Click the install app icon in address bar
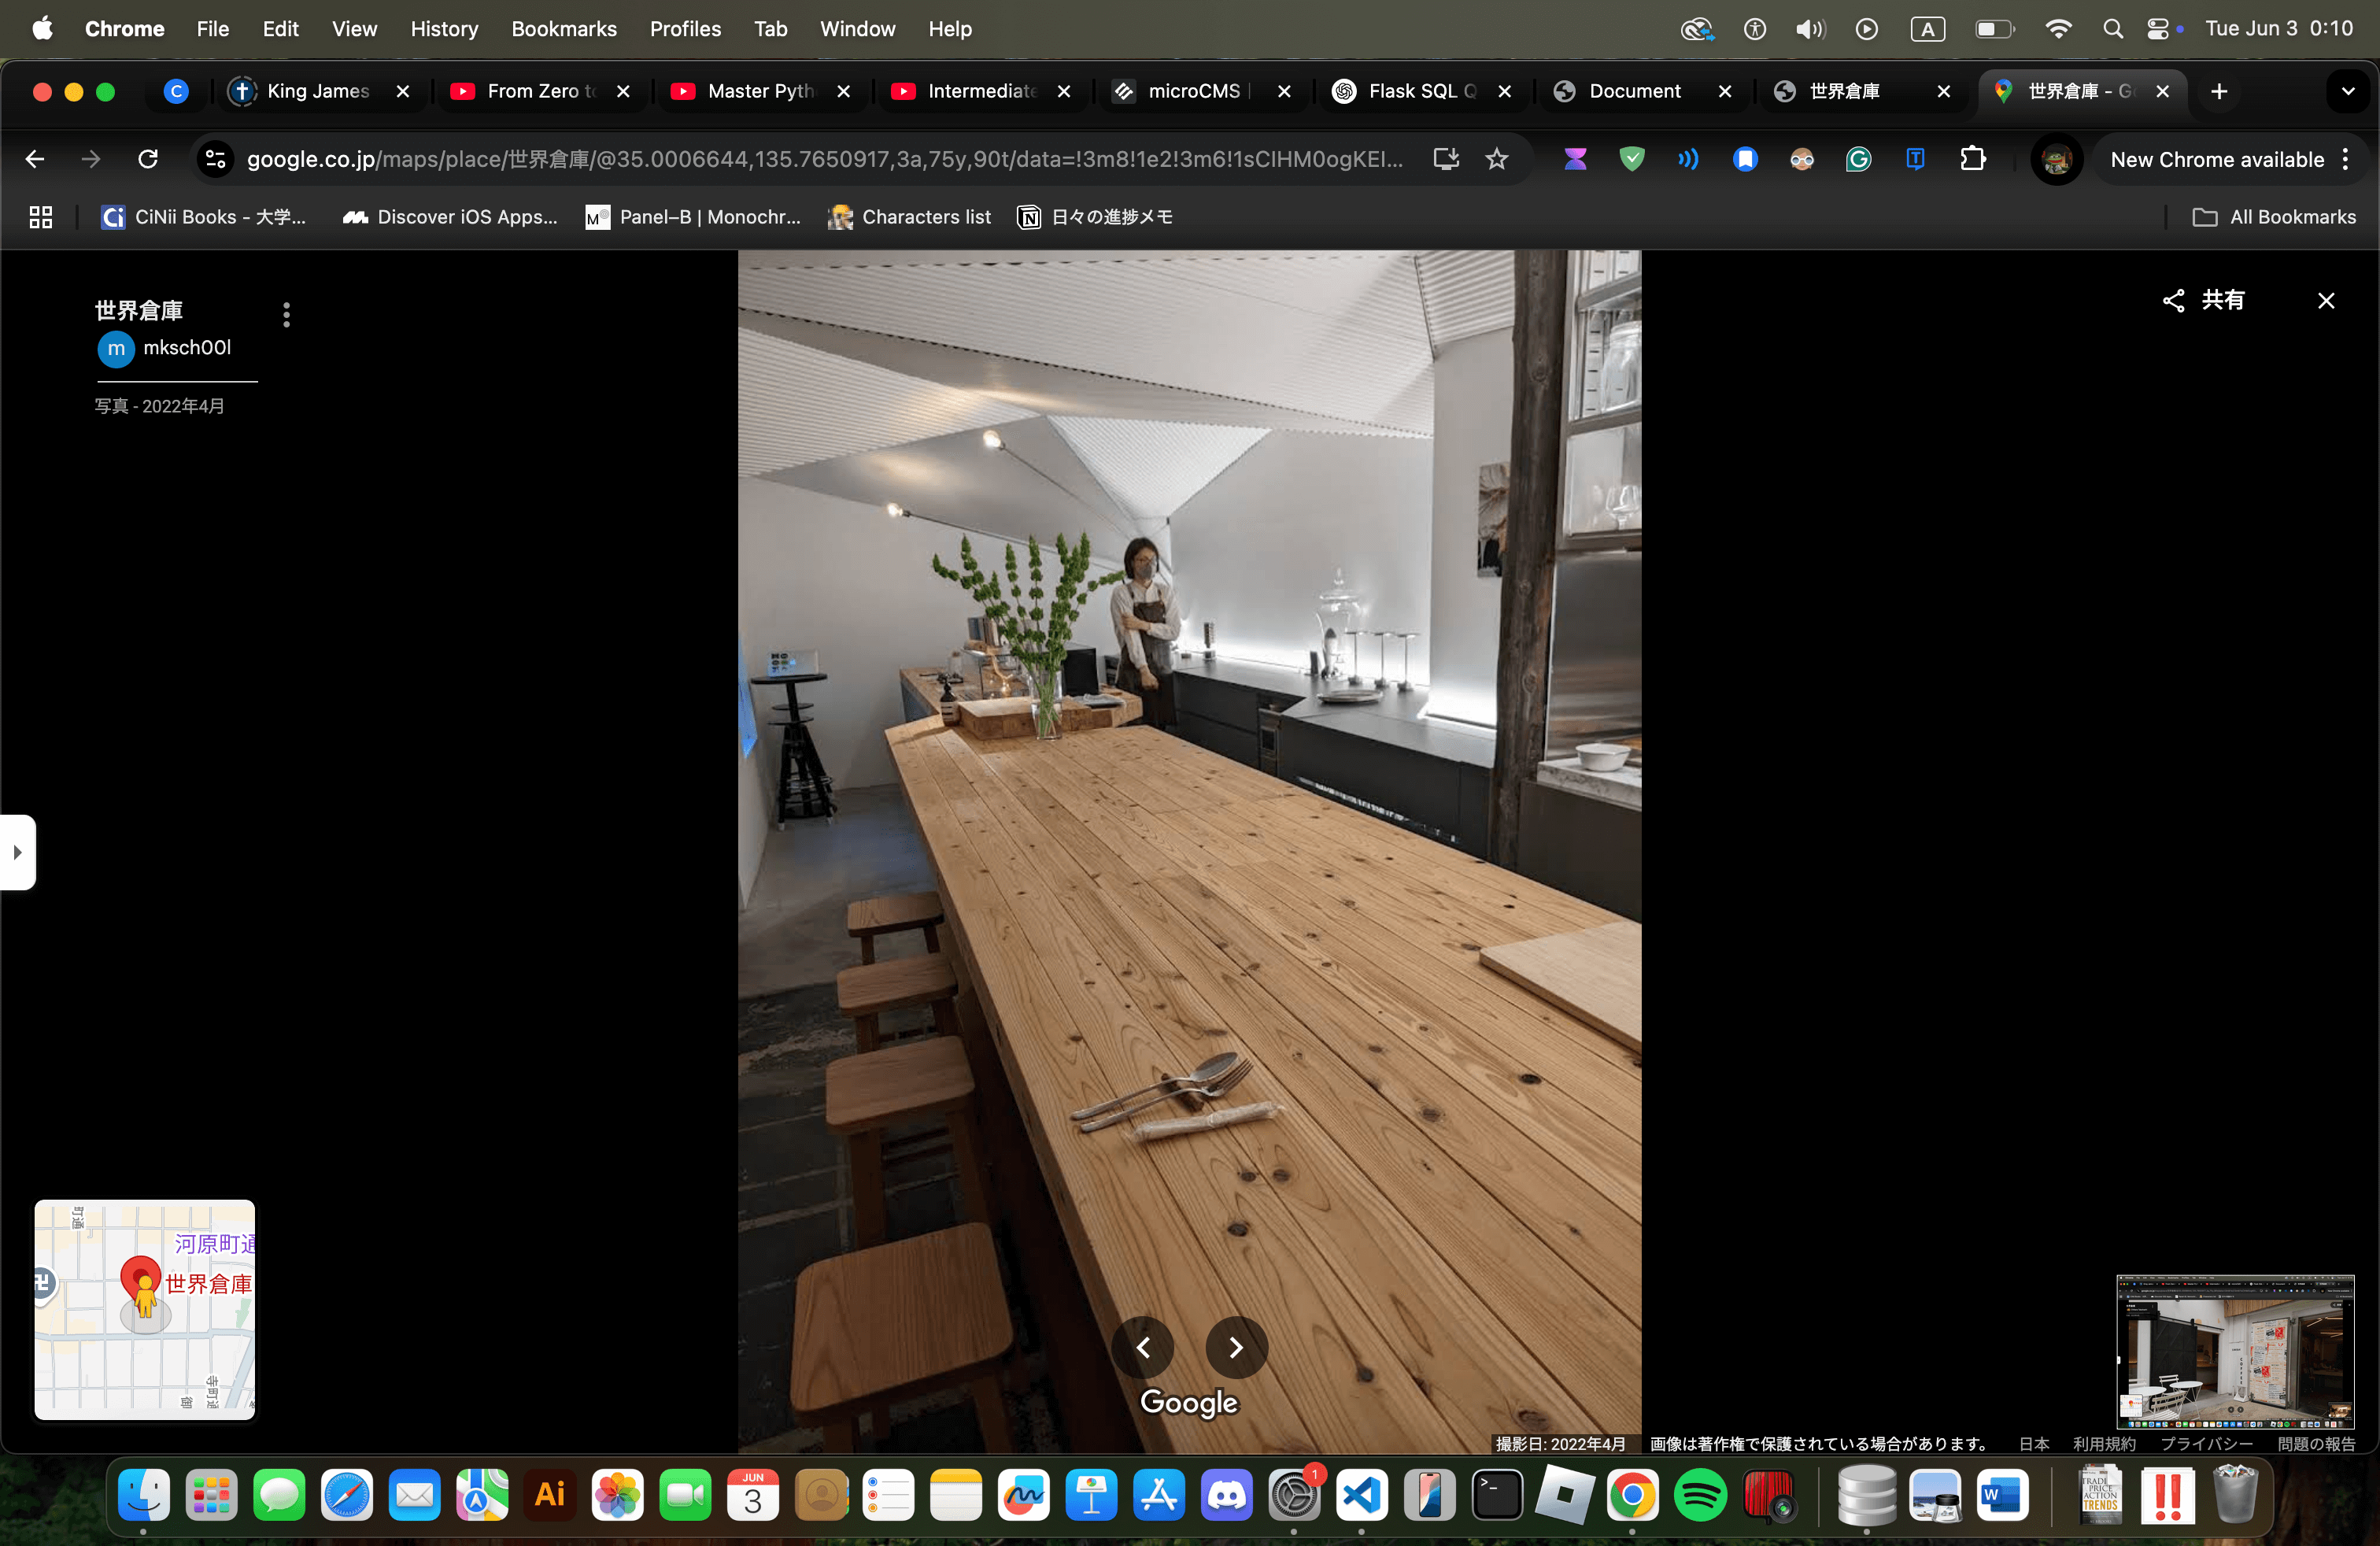Screen dimensions: 2380x1546 [x=1446, y=159]
